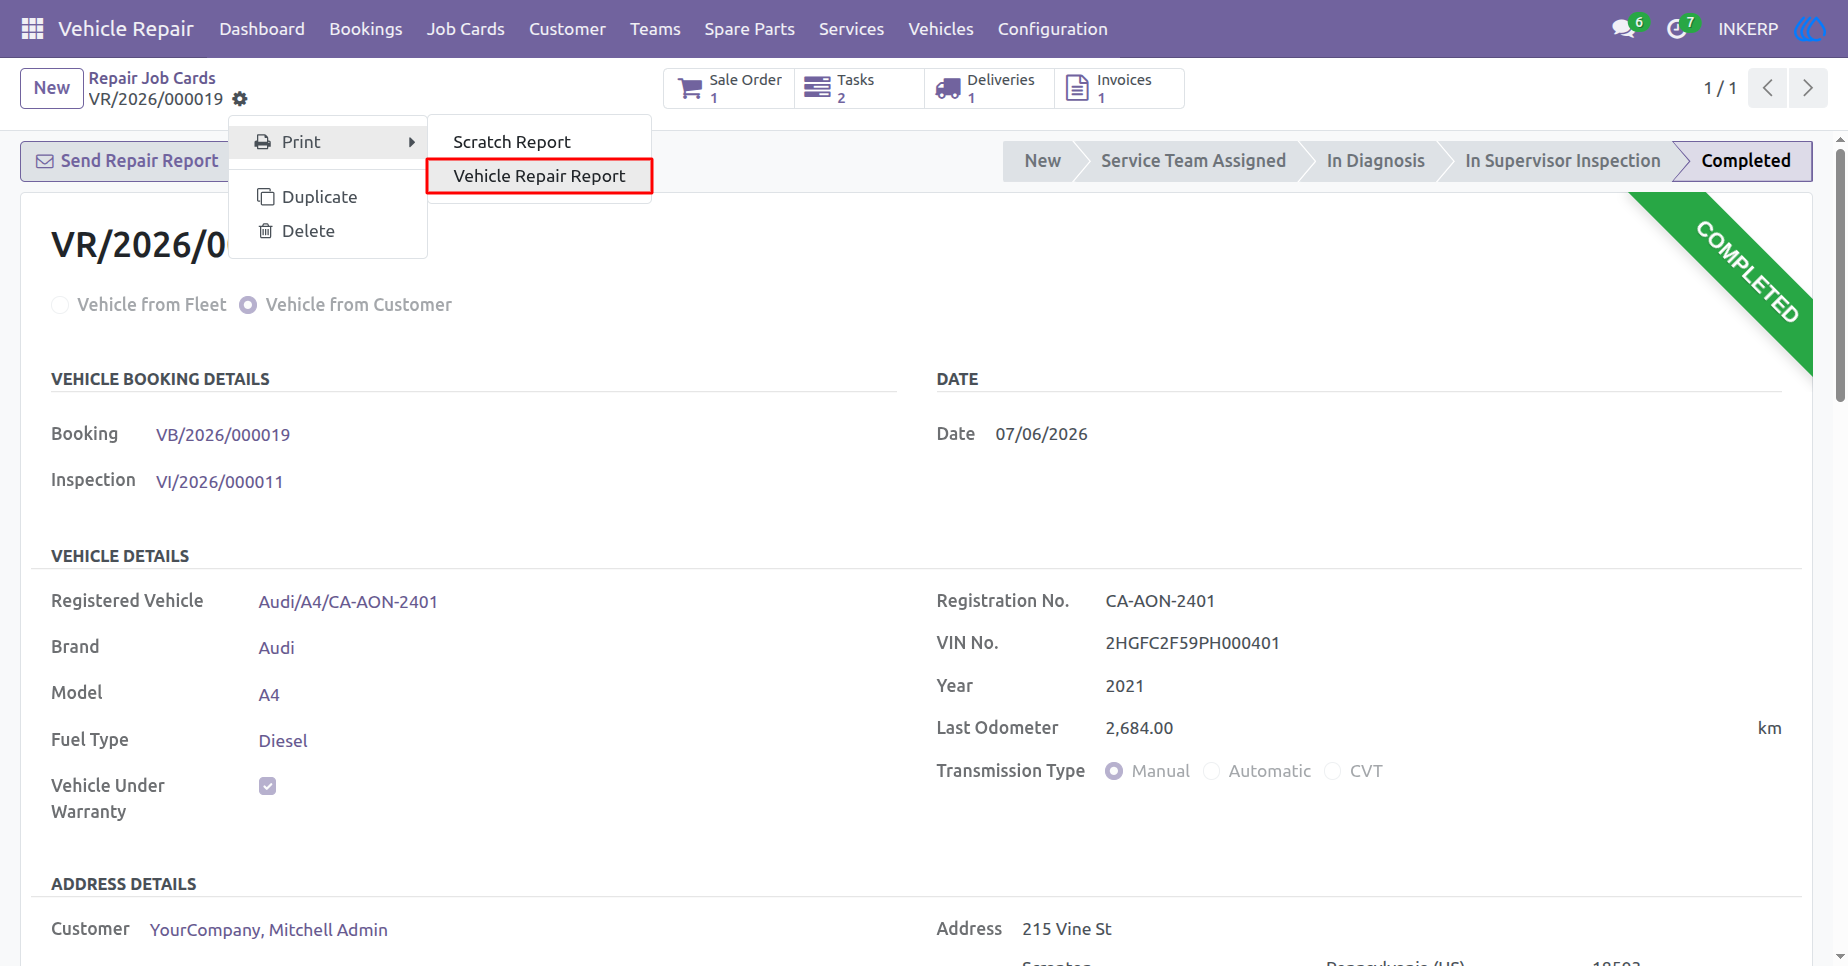Image resolution: width=1848 pixels, height=966 pixels.
Task: Open the apps grid menu icon
Action: [32, 29]
